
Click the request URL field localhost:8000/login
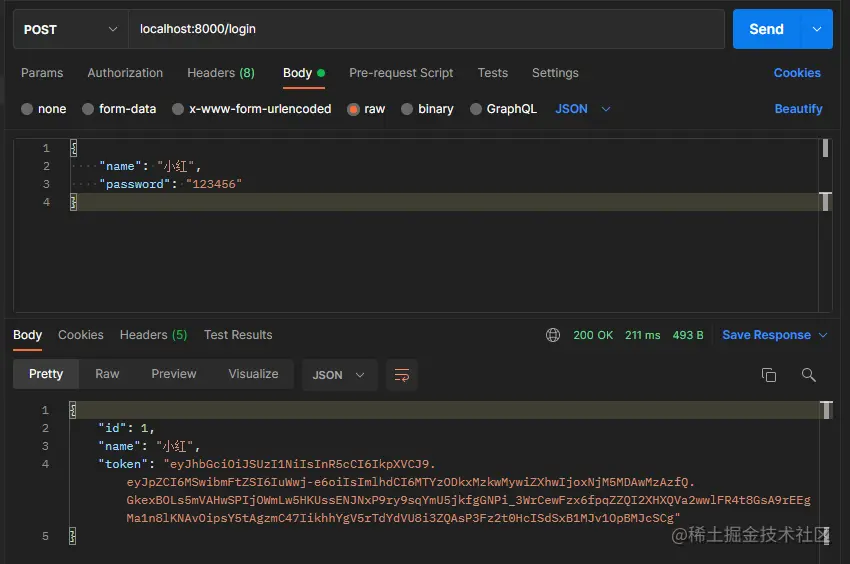pos(426,29)
